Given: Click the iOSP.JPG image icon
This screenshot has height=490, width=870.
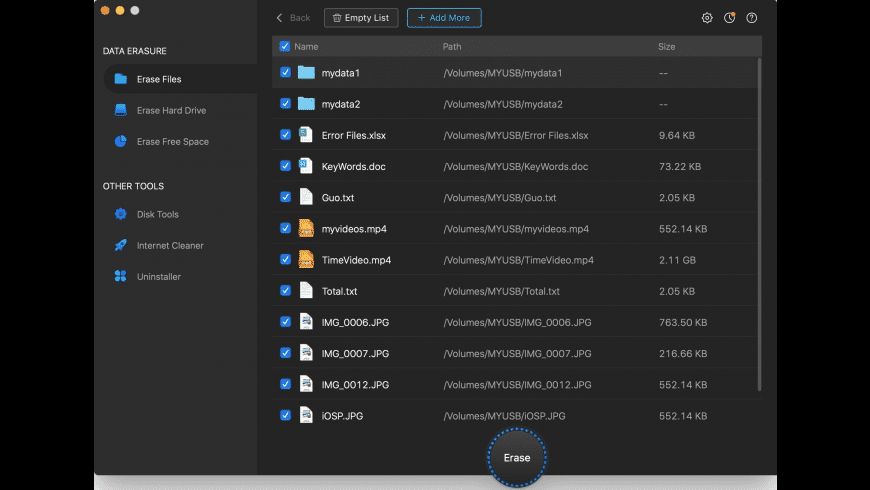Looking at the screenshot, I should point(306,415).
